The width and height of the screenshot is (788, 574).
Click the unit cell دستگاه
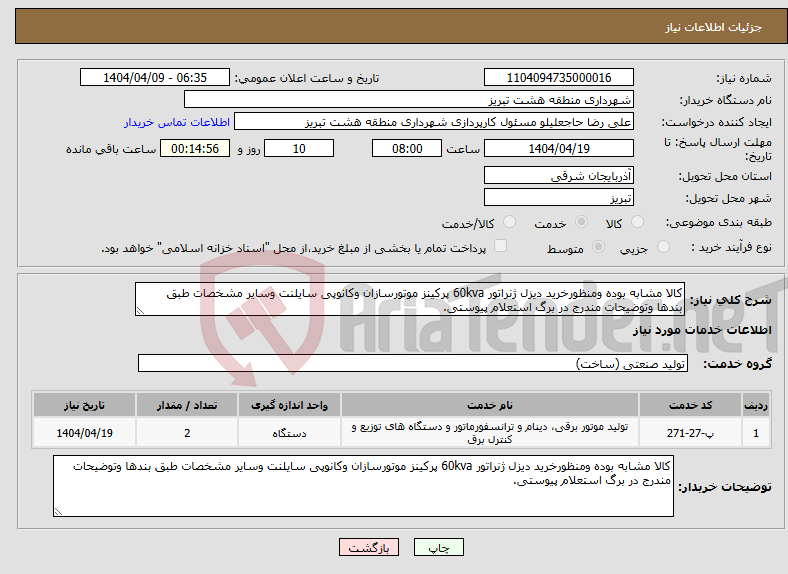click(289, 433)
